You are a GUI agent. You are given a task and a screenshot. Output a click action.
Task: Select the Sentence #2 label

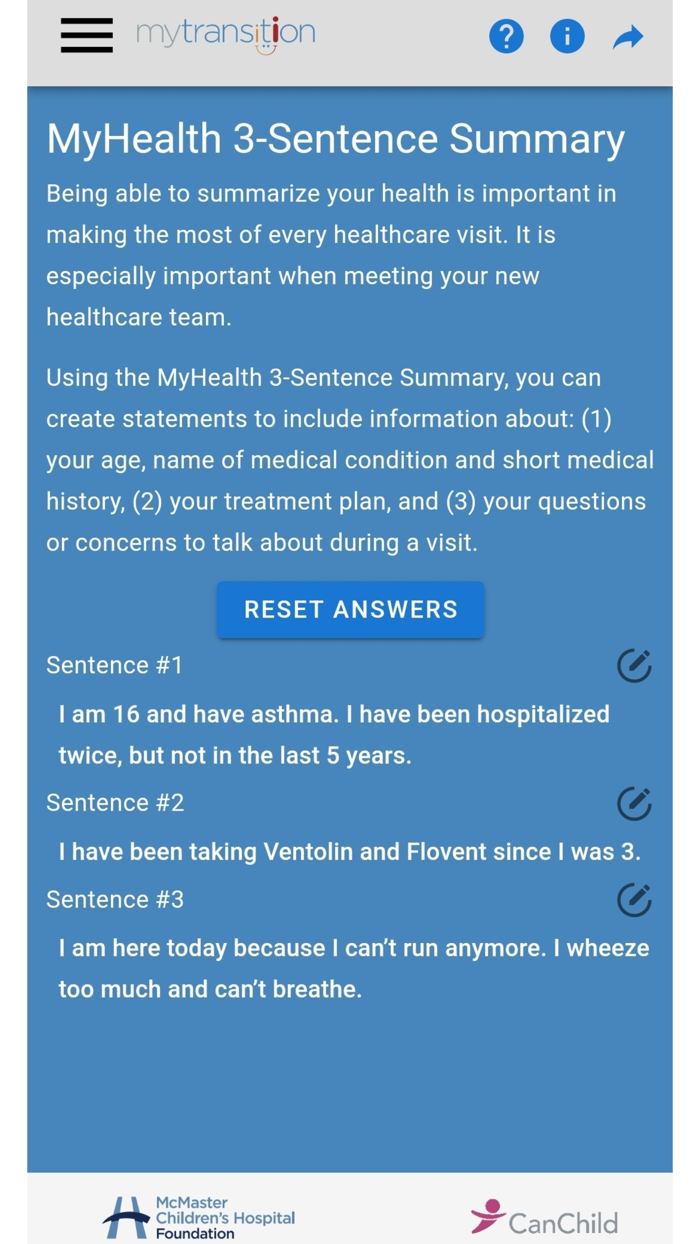(x=113, y=803)
